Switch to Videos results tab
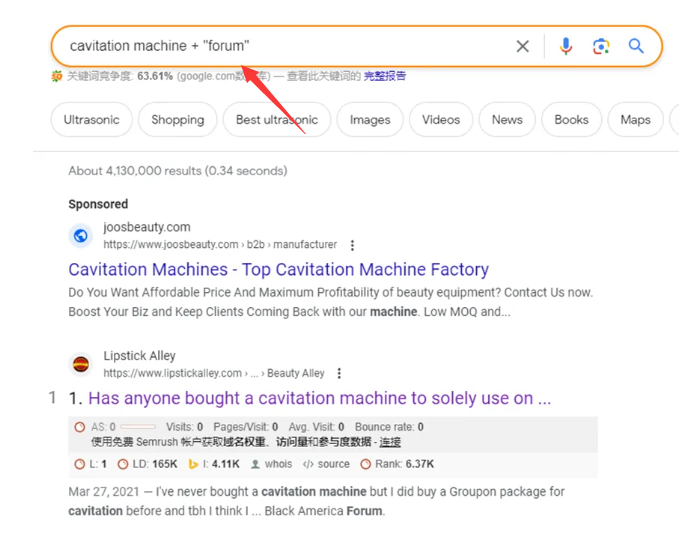This screenshot has width=689, height=538. click(441, 120)
